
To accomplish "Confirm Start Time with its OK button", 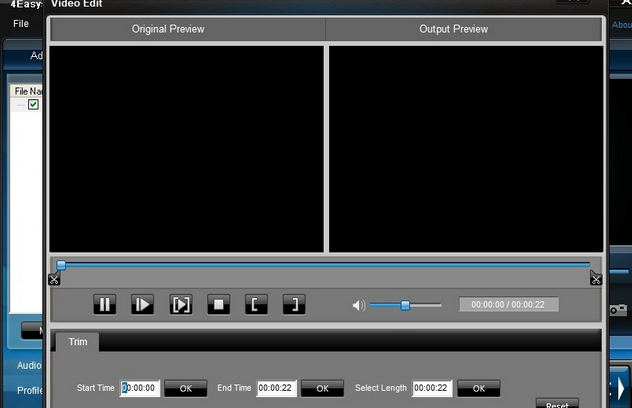I will (x=186, y=388).
